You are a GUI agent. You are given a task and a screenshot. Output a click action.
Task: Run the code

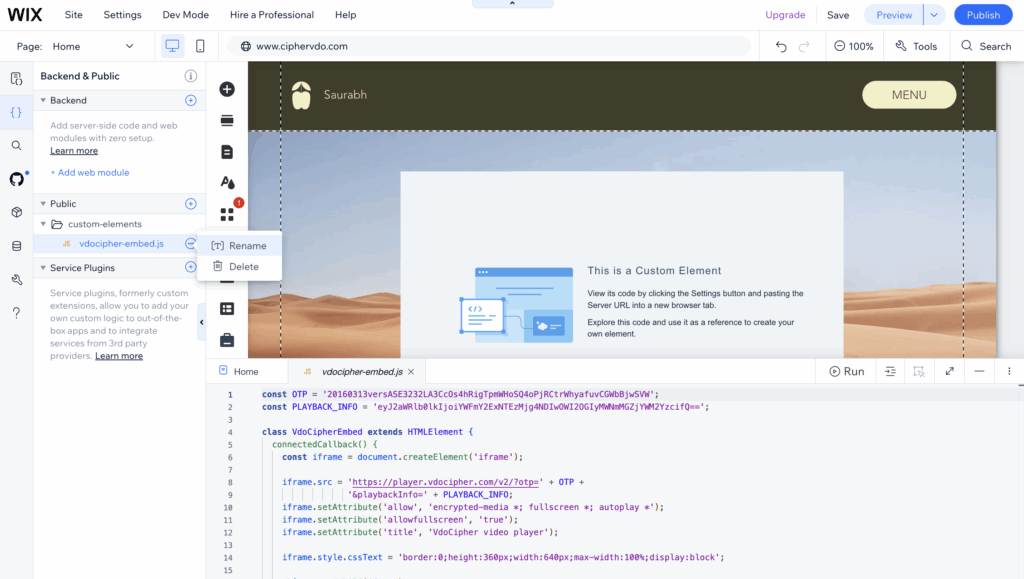point(846,371)
